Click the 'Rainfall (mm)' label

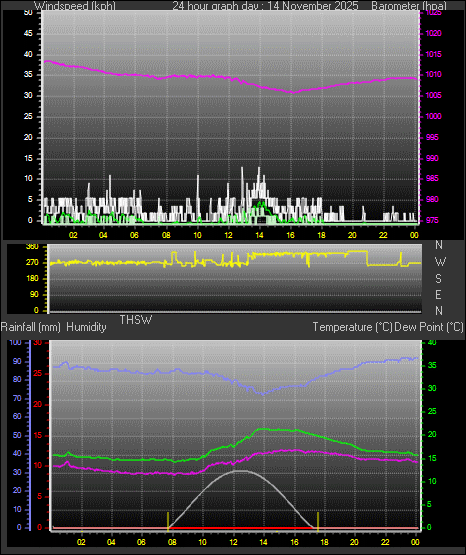click(31, 327)
